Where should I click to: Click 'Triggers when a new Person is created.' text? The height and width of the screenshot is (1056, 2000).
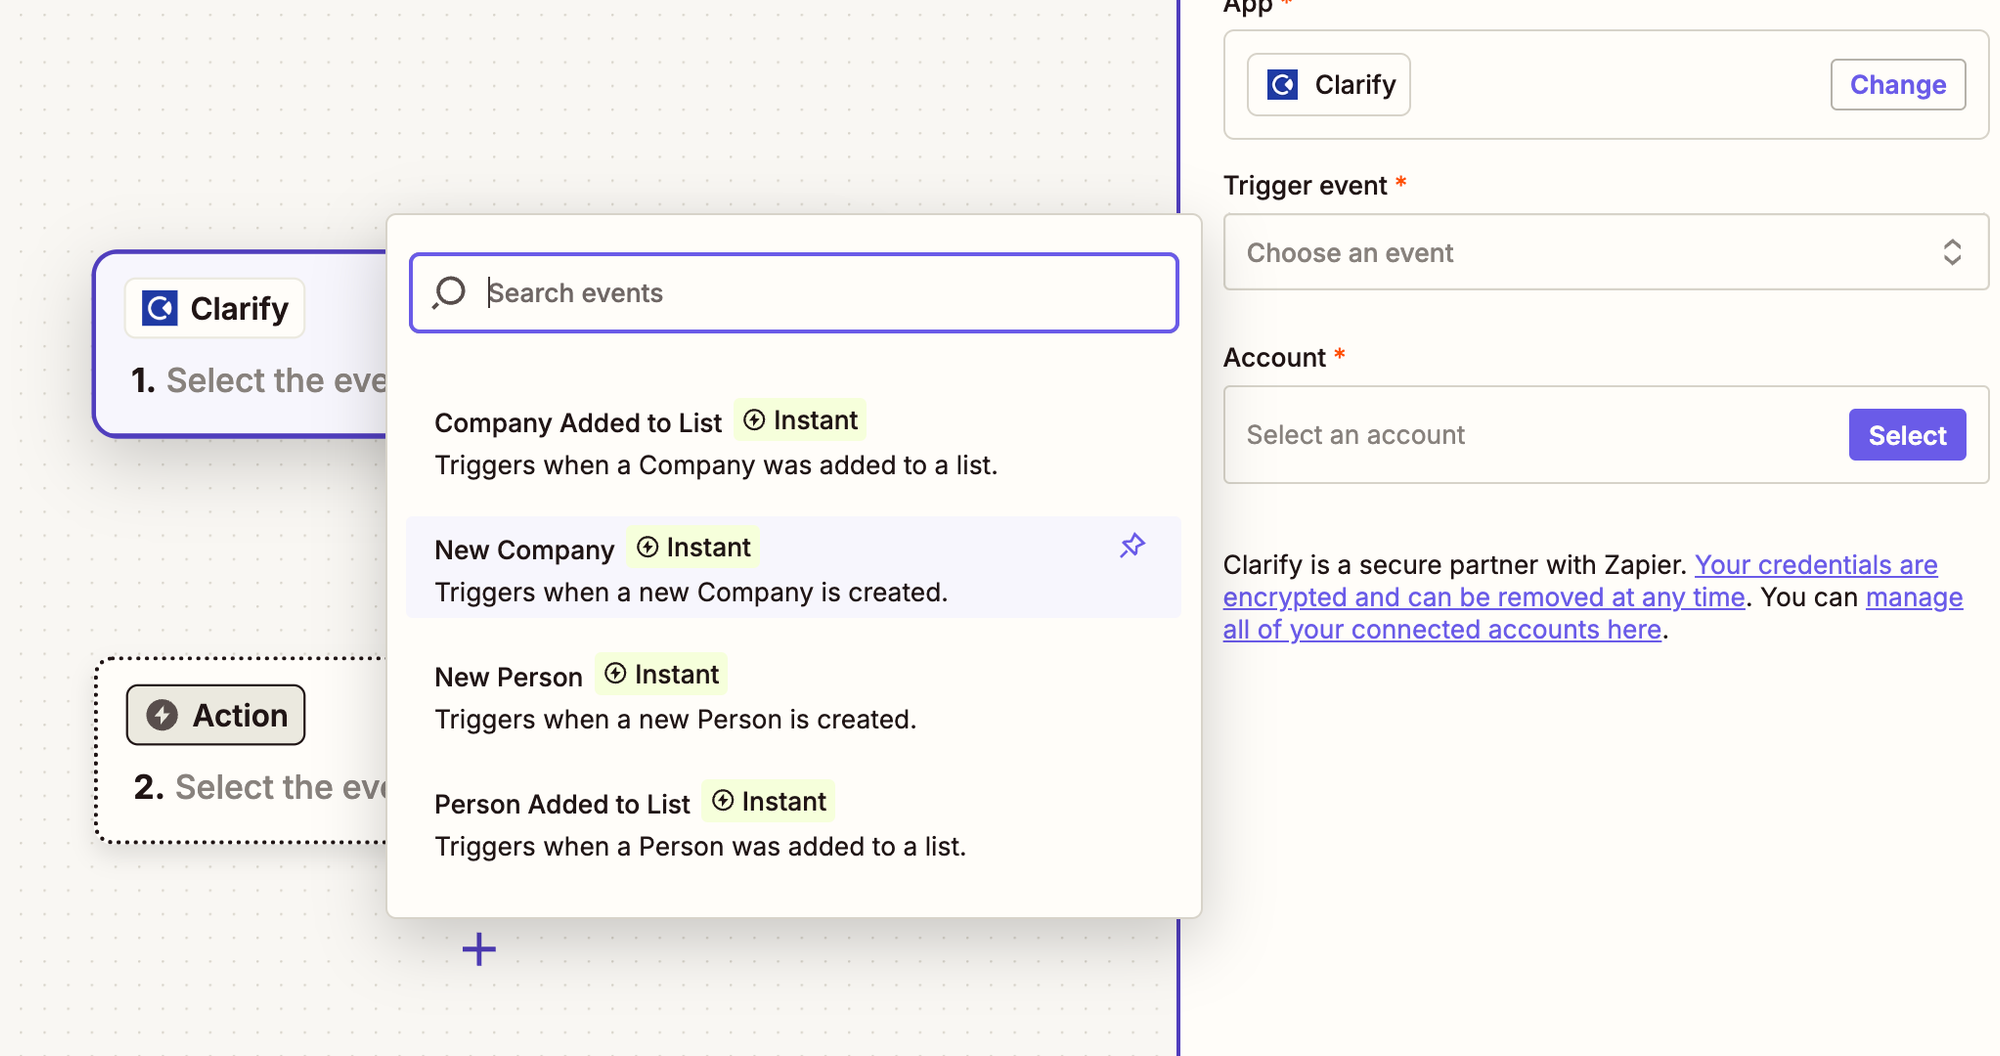pos(675,719)
